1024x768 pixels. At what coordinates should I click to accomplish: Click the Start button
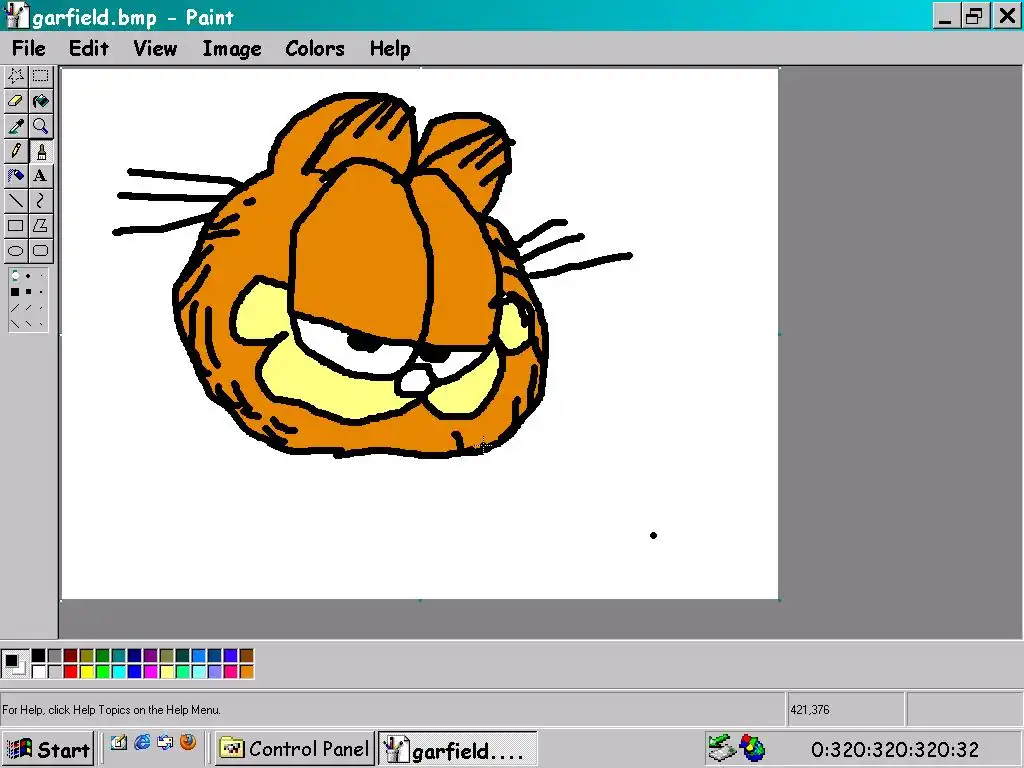(48, 749)
